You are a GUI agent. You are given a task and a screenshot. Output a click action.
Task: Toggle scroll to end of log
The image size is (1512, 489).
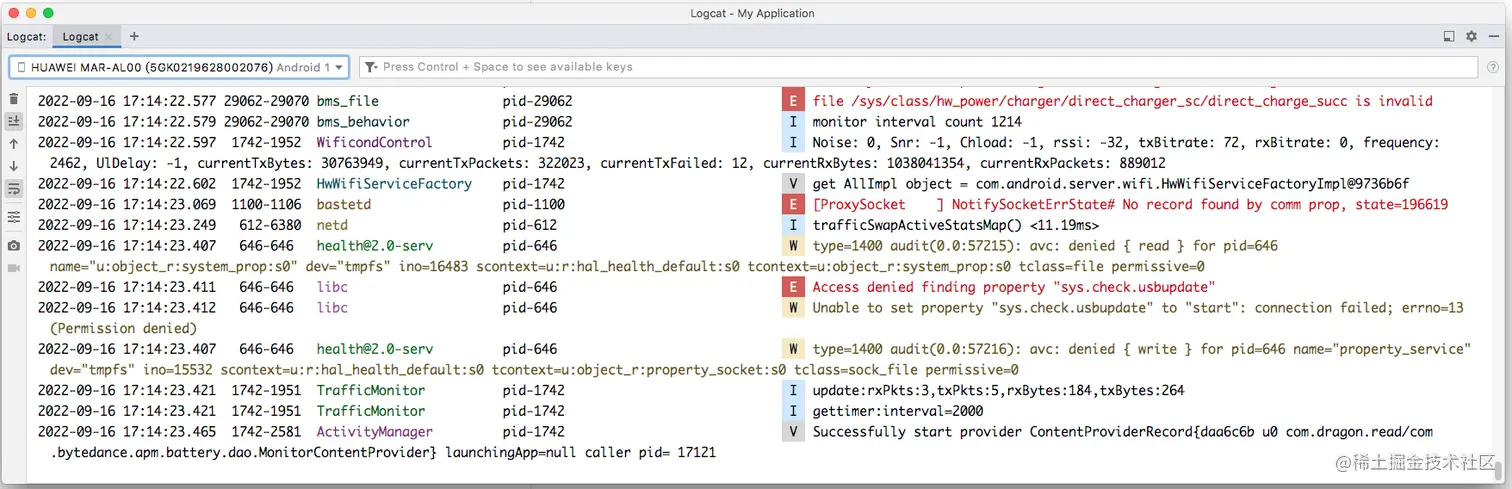13,121
